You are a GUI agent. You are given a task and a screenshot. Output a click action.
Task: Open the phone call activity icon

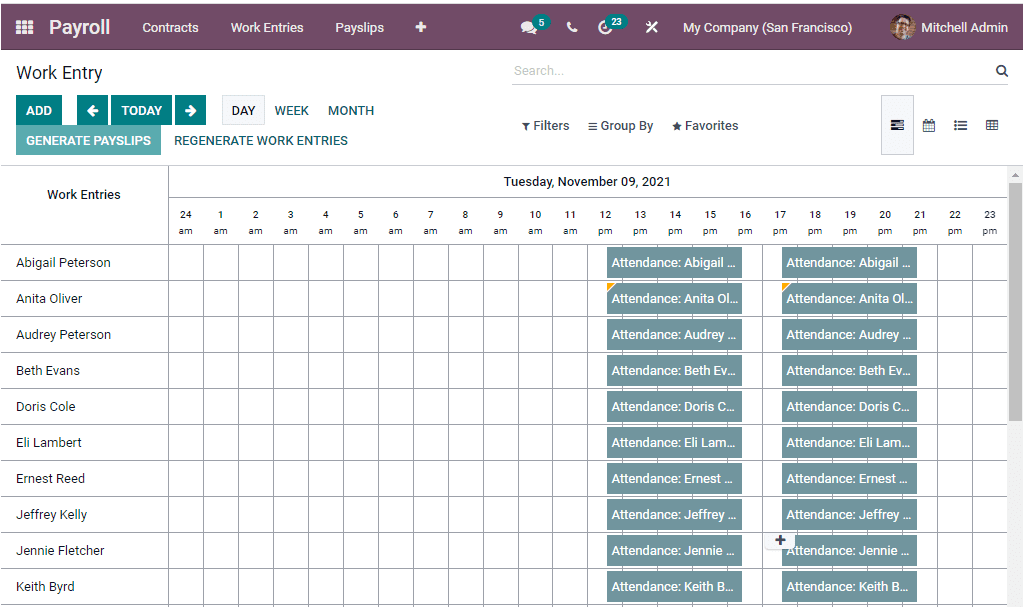pyautogui.click(x=571, y=27)
